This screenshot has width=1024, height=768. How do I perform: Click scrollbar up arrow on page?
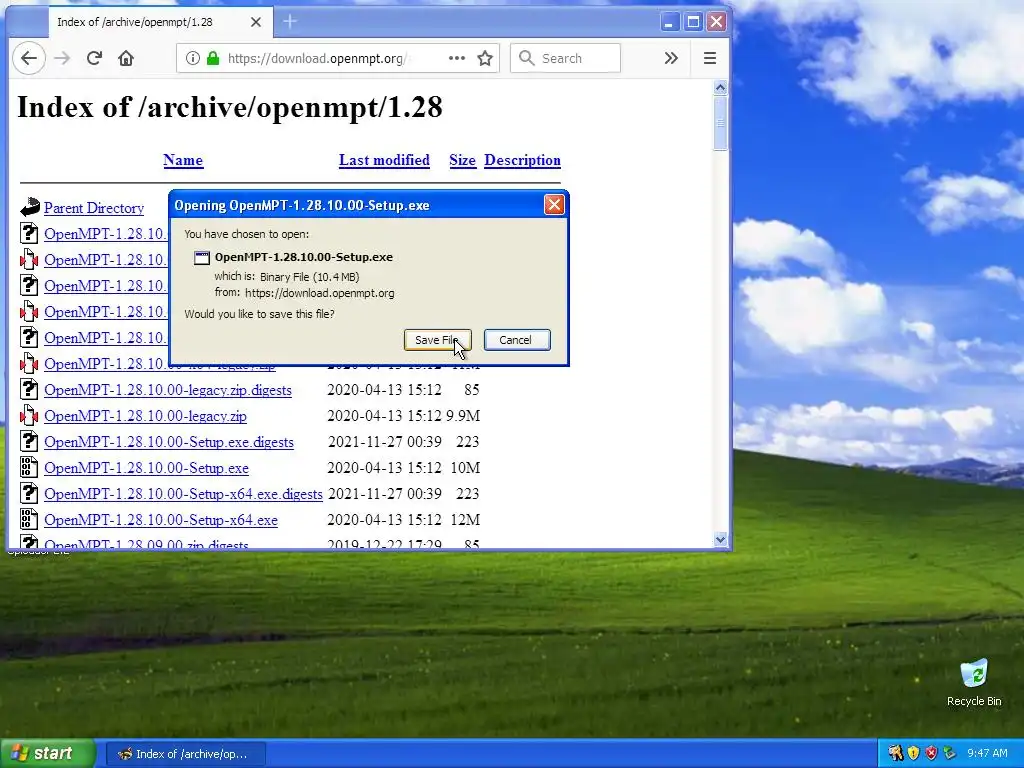click(x=720, y=88)
